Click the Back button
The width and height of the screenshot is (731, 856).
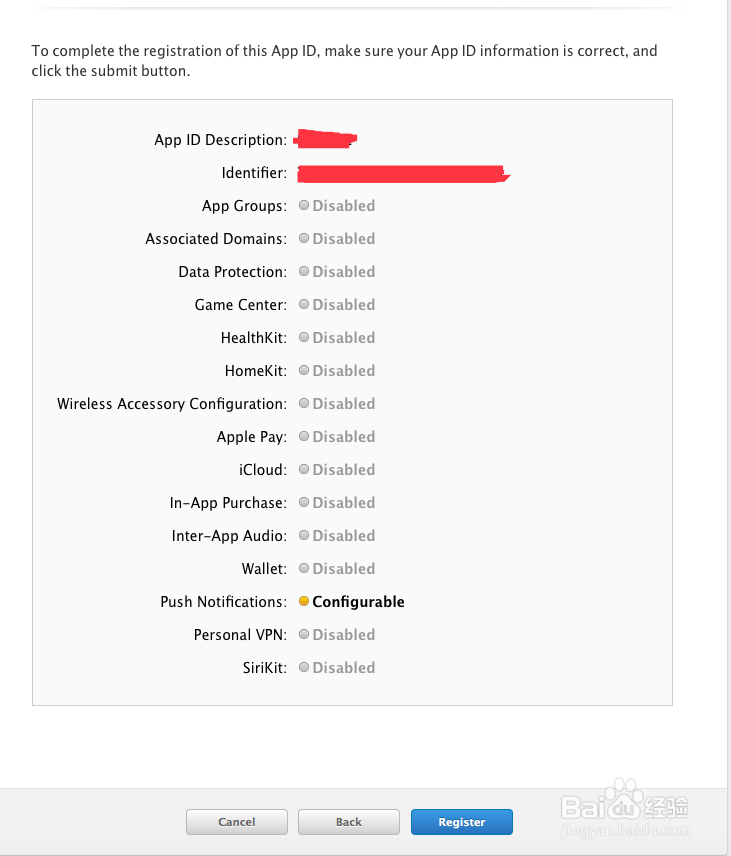(x=348, y=822)
